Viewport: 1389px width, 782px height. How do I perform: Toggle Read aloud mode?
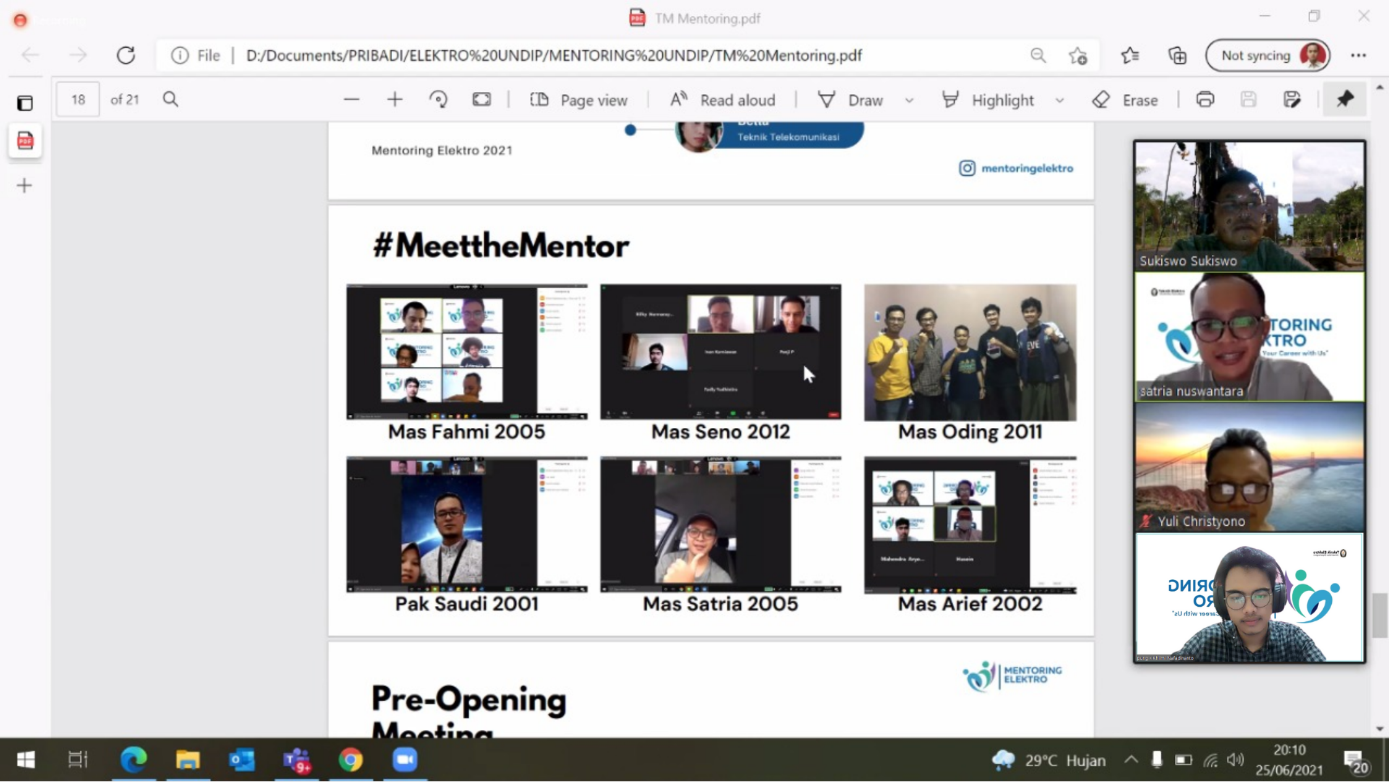click(722, 100)
